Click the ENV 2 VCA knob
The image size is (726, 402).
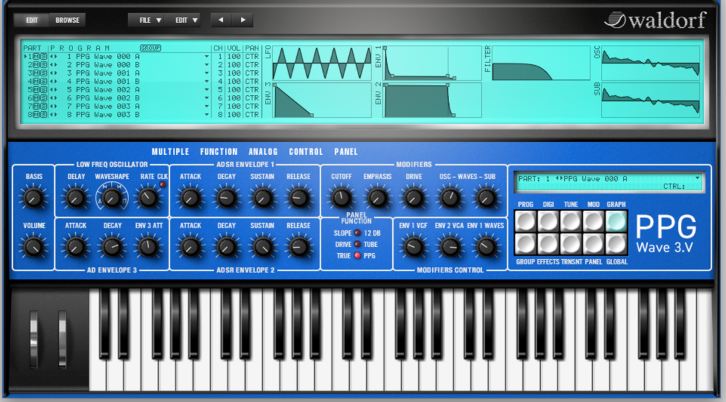click(450, 247)
